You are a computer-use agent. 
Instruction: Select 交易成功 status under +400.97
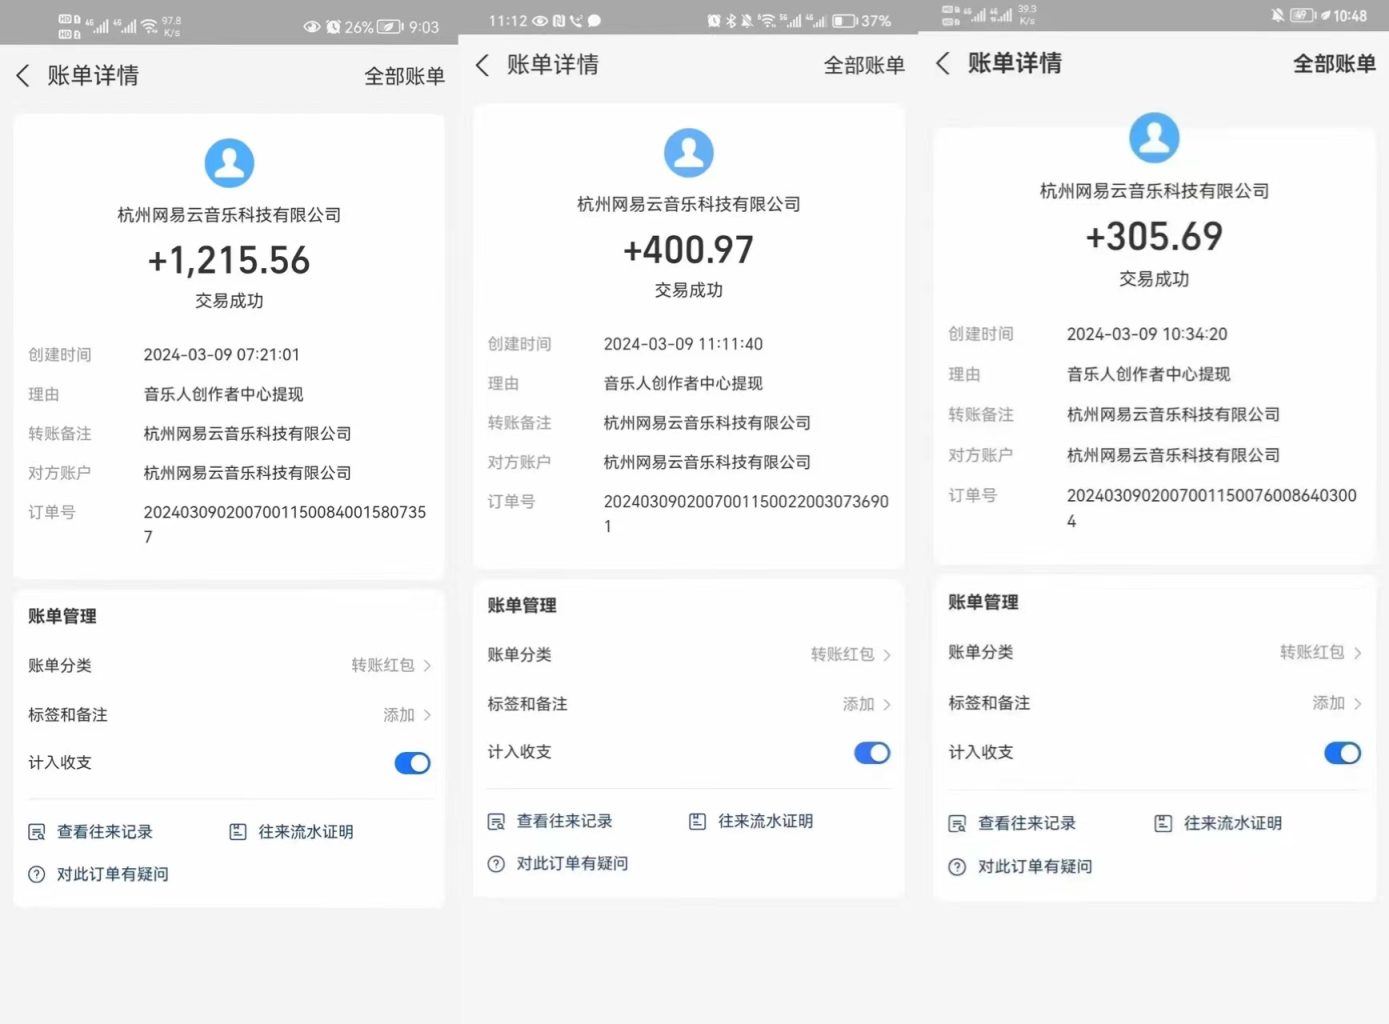[689, 291]
